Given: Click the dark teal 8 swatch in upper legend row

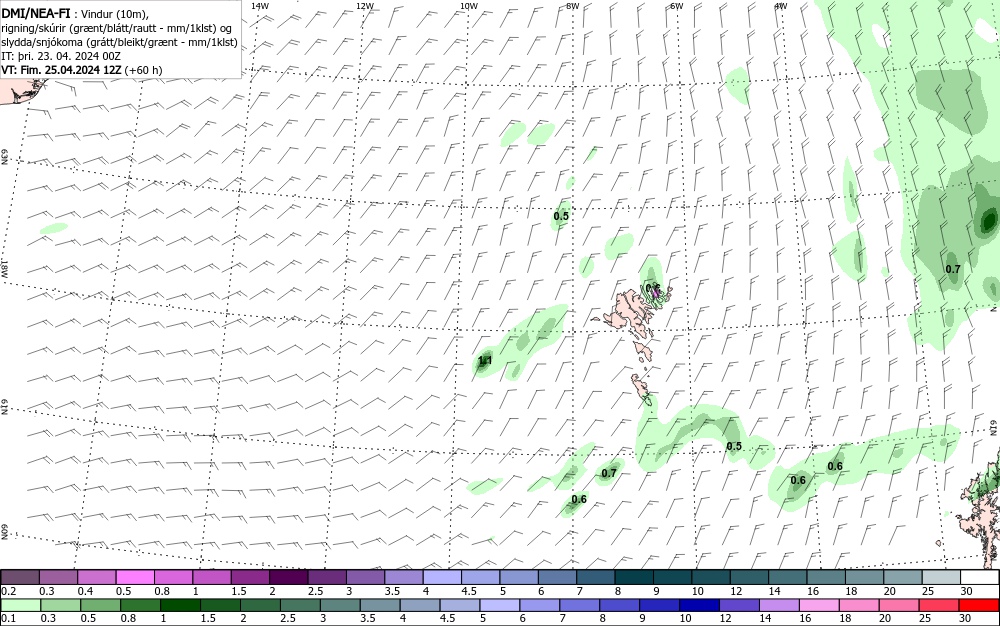Looking at the screenshot, I should [634, 578].
